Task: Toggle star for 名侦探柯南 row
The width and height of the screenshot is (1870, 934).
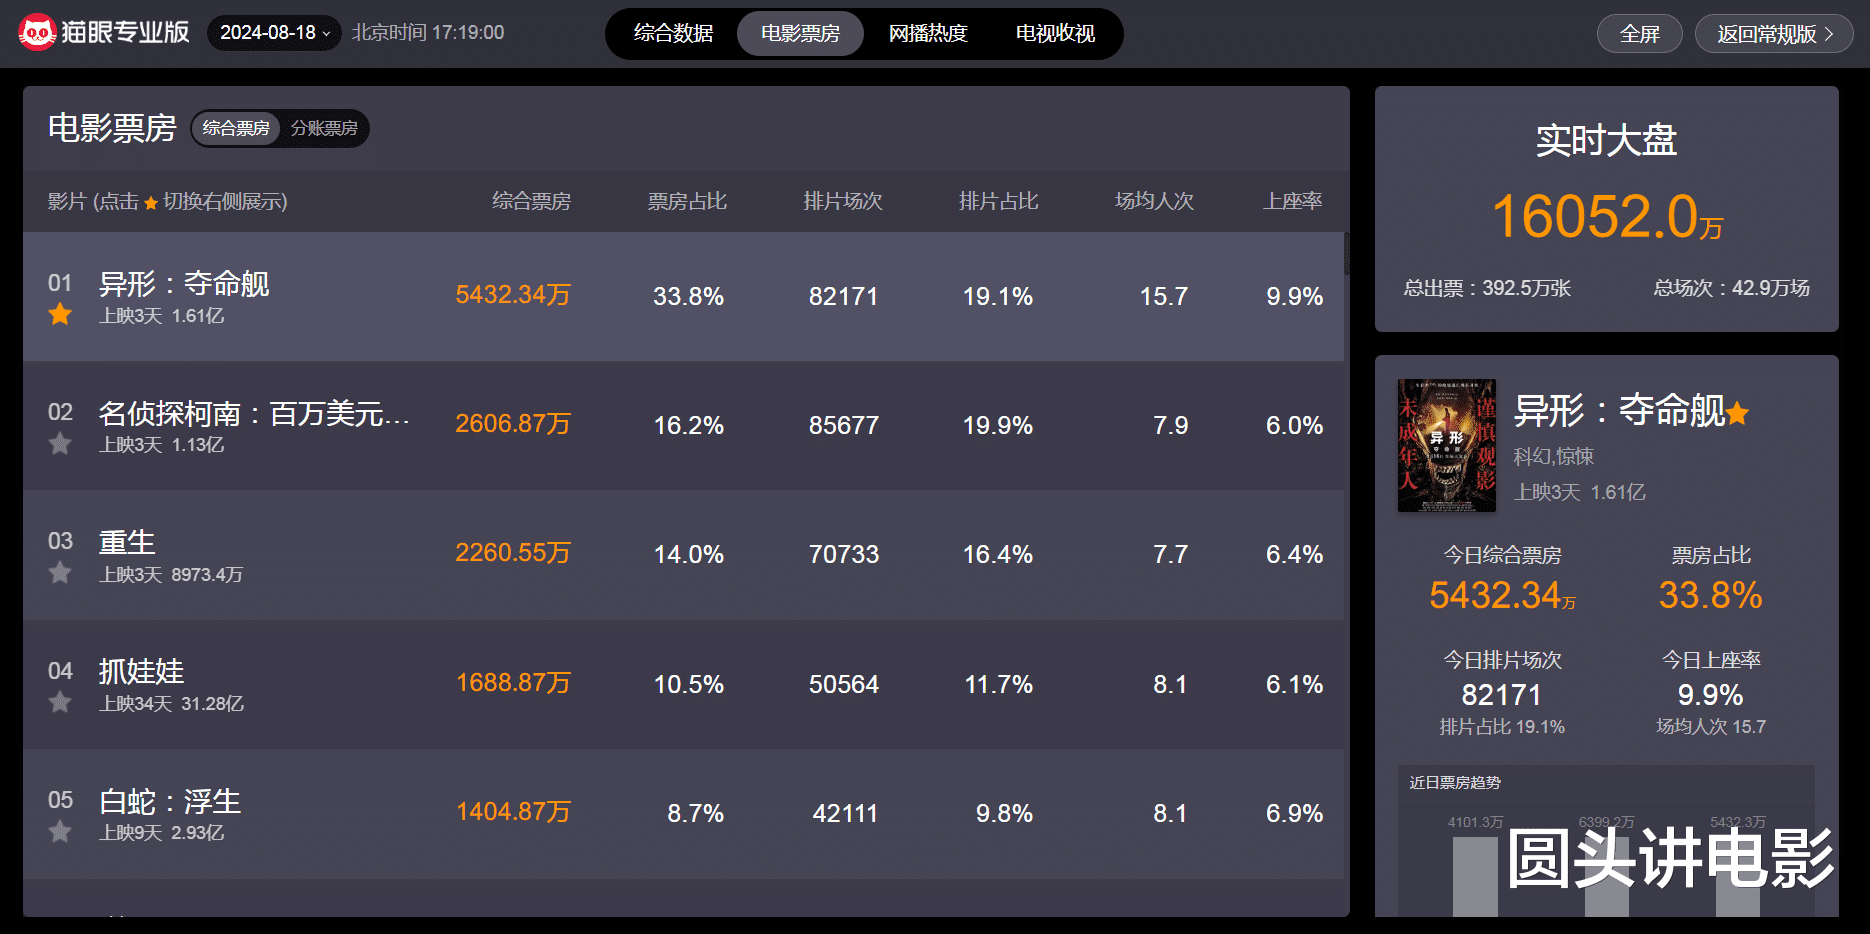Action: 60,443
